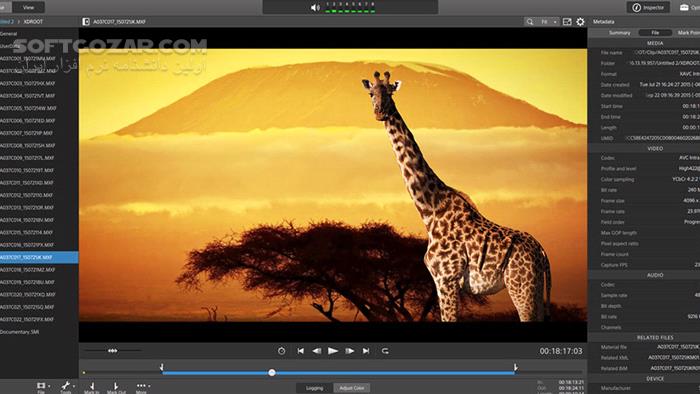
Task: Click the AUDIO section header
Action: coord(655,275)
